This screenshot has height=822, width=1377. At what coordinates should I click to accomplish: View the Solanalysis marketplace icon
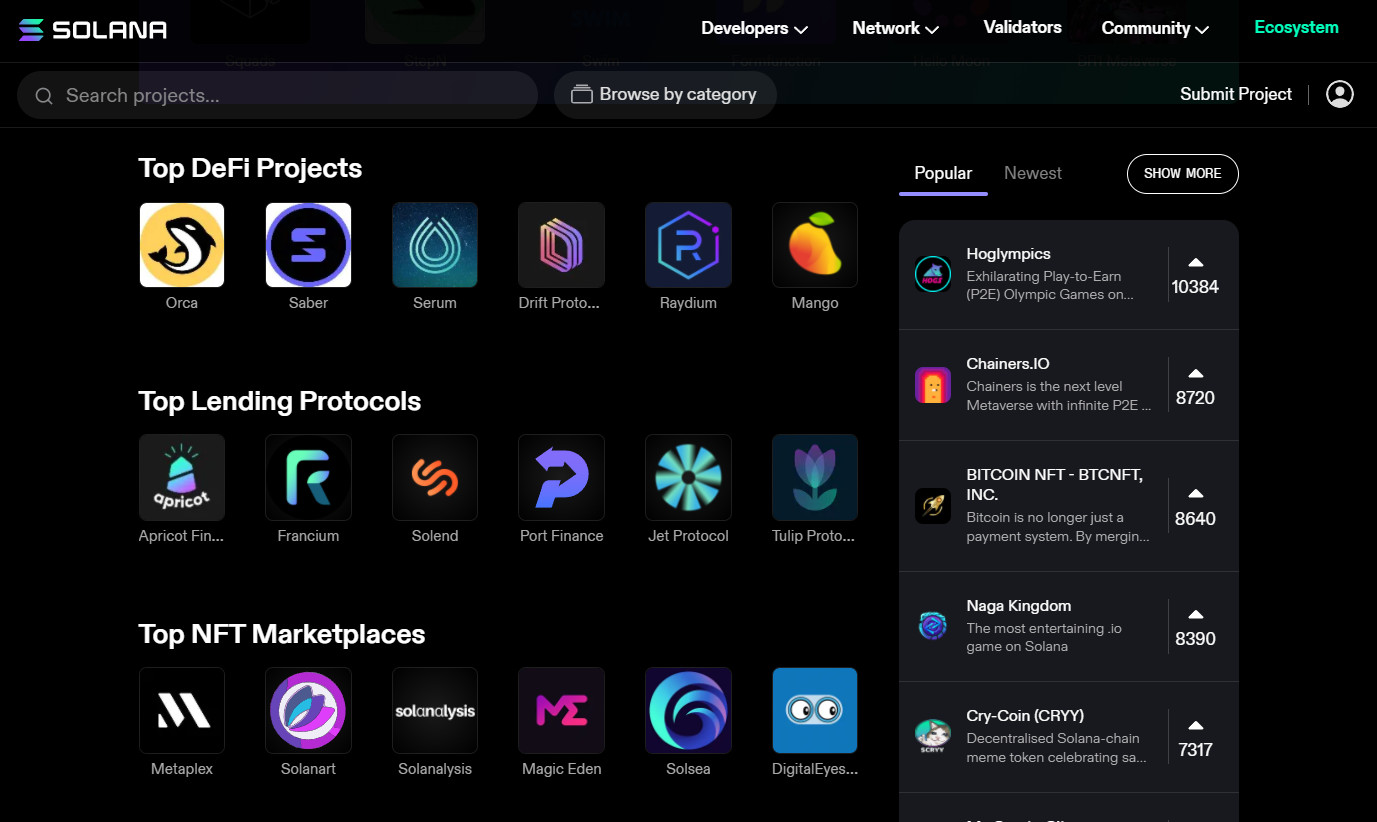(435, 710)
